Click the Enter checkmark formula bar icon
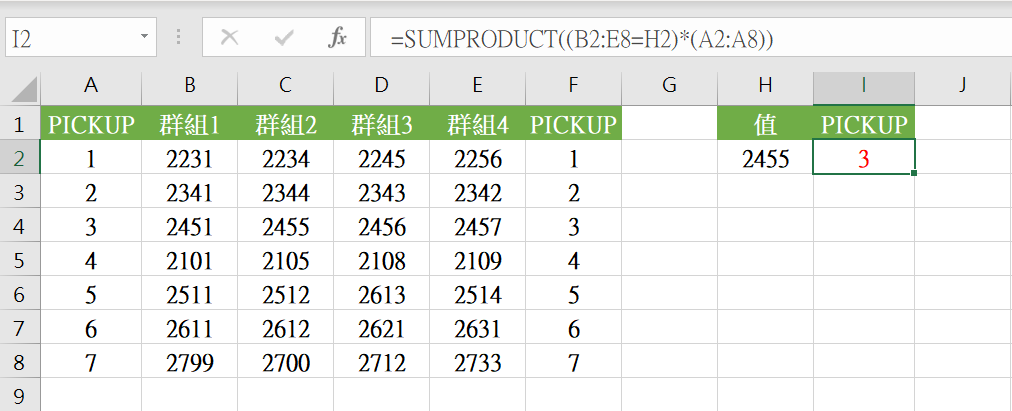Viewport: 1012px width, 411px height. [284, 38]
